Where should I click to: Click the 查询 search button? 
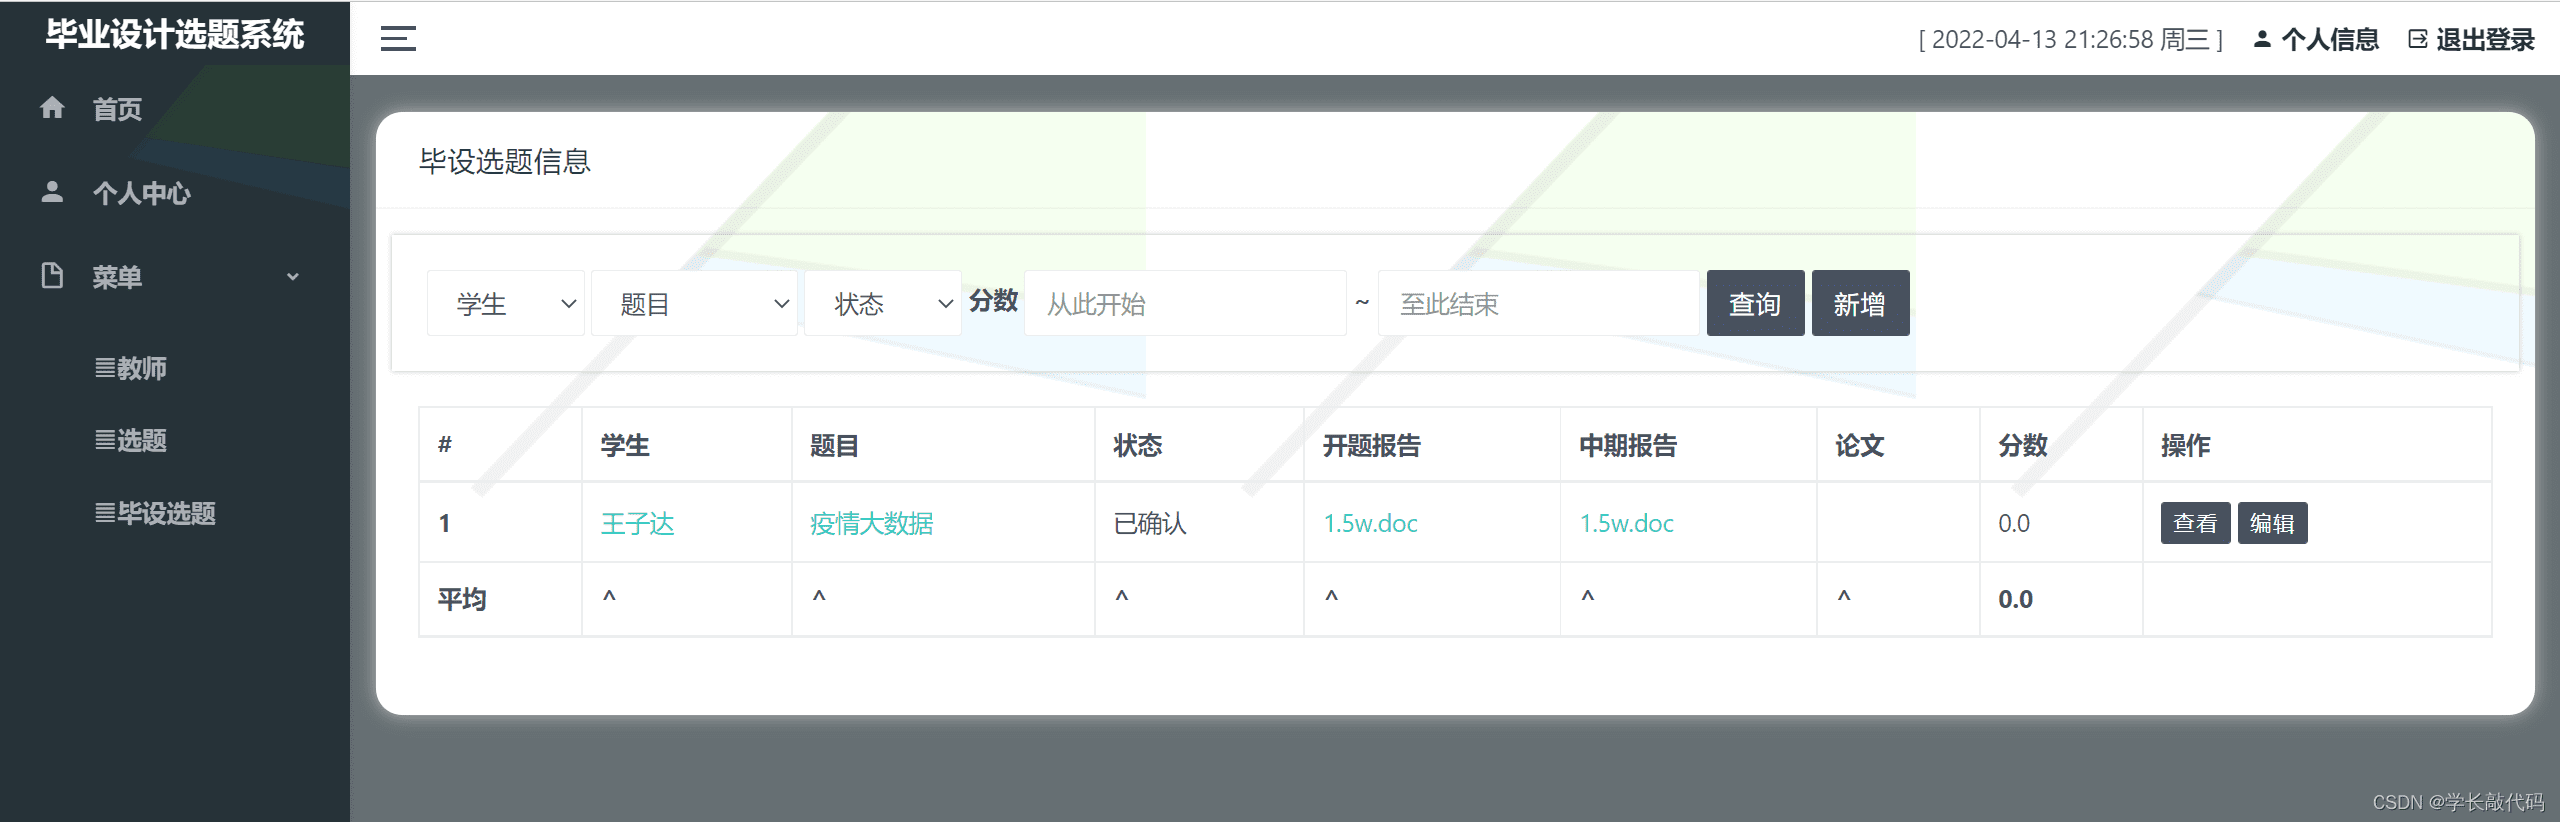pos(1755,303)
